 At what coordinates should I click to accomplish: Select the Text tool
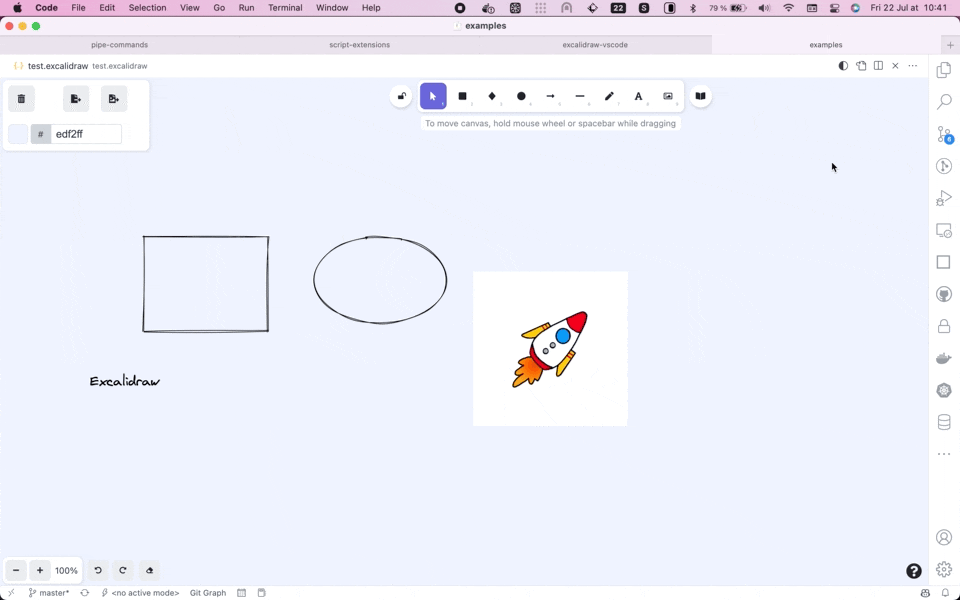coord(639,96)
